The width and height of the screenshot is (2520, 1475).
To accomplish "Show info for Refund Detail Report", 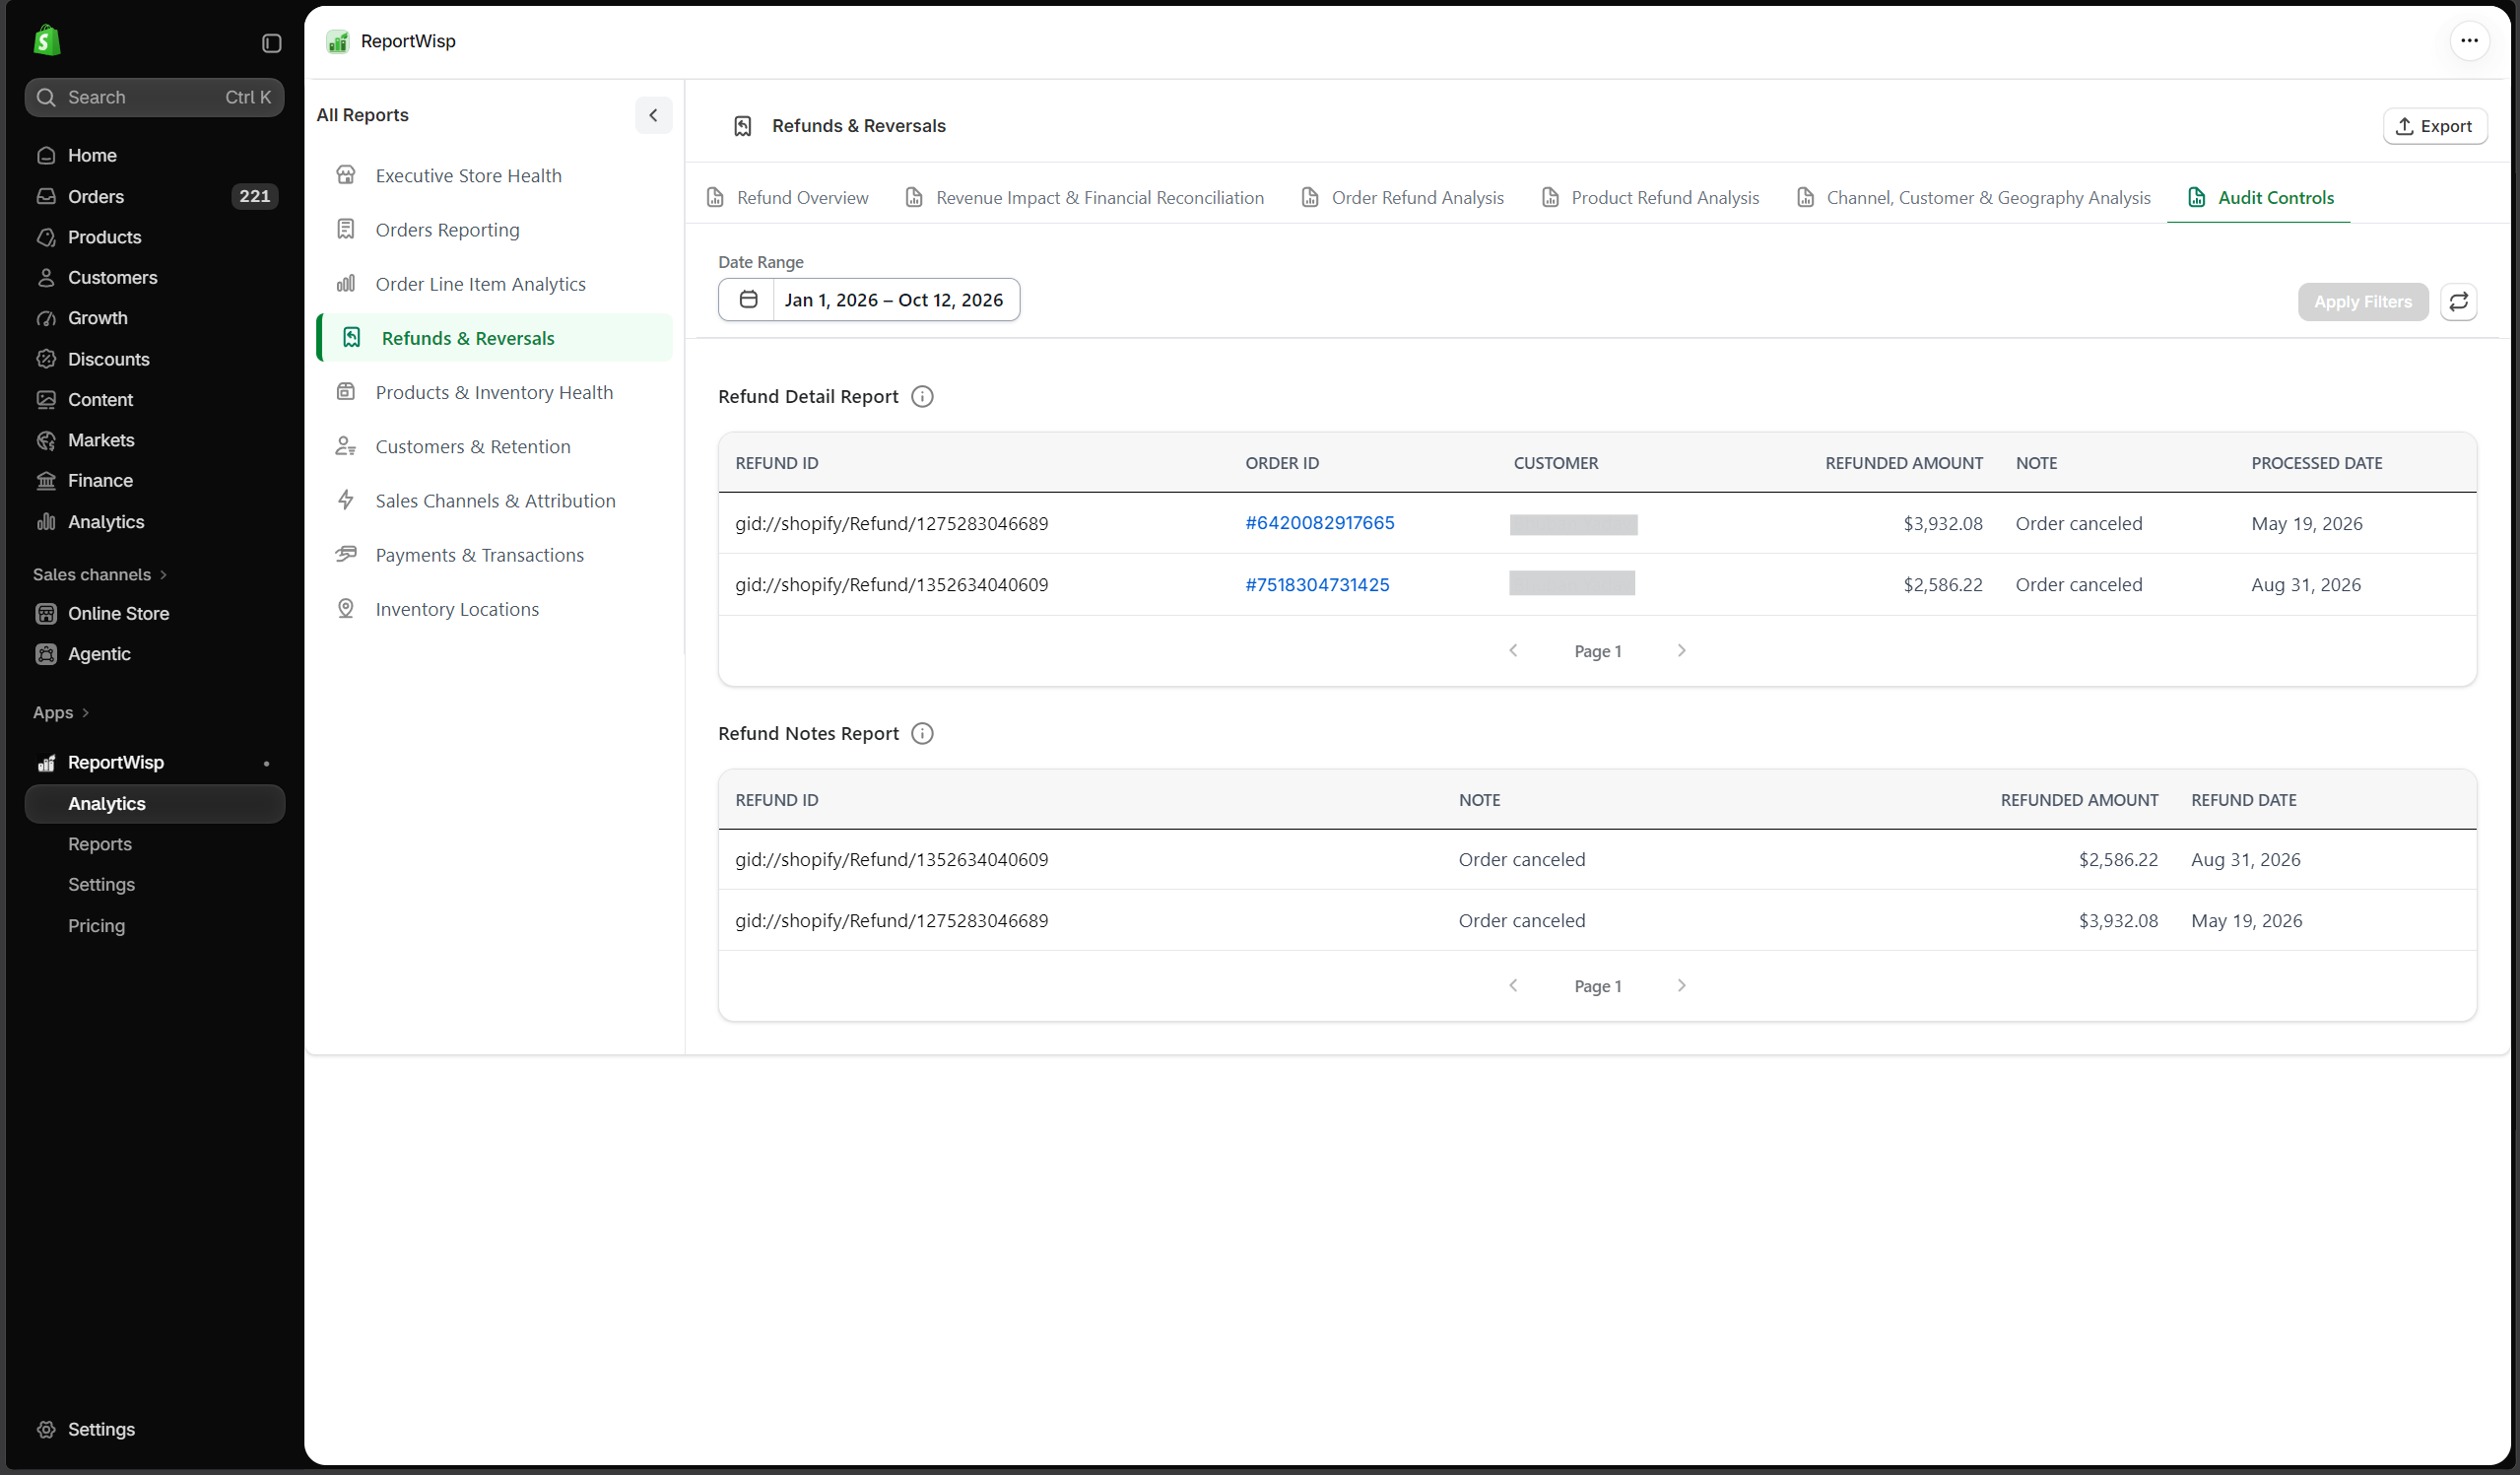I will (922, 397).
